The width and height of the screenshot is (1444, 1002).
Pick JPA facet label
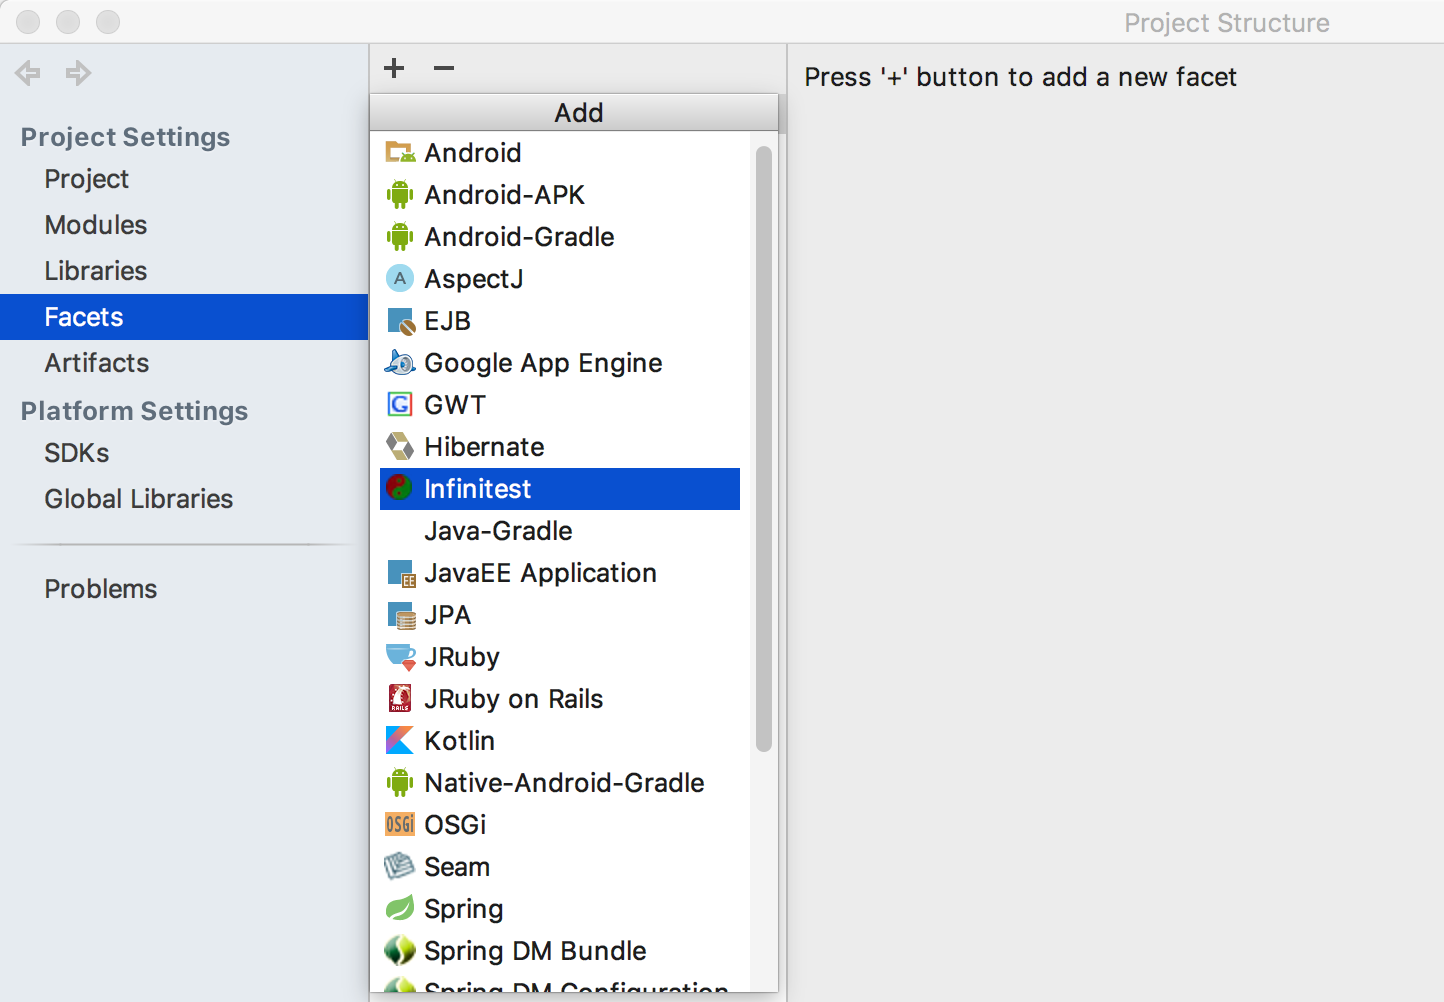448,615
